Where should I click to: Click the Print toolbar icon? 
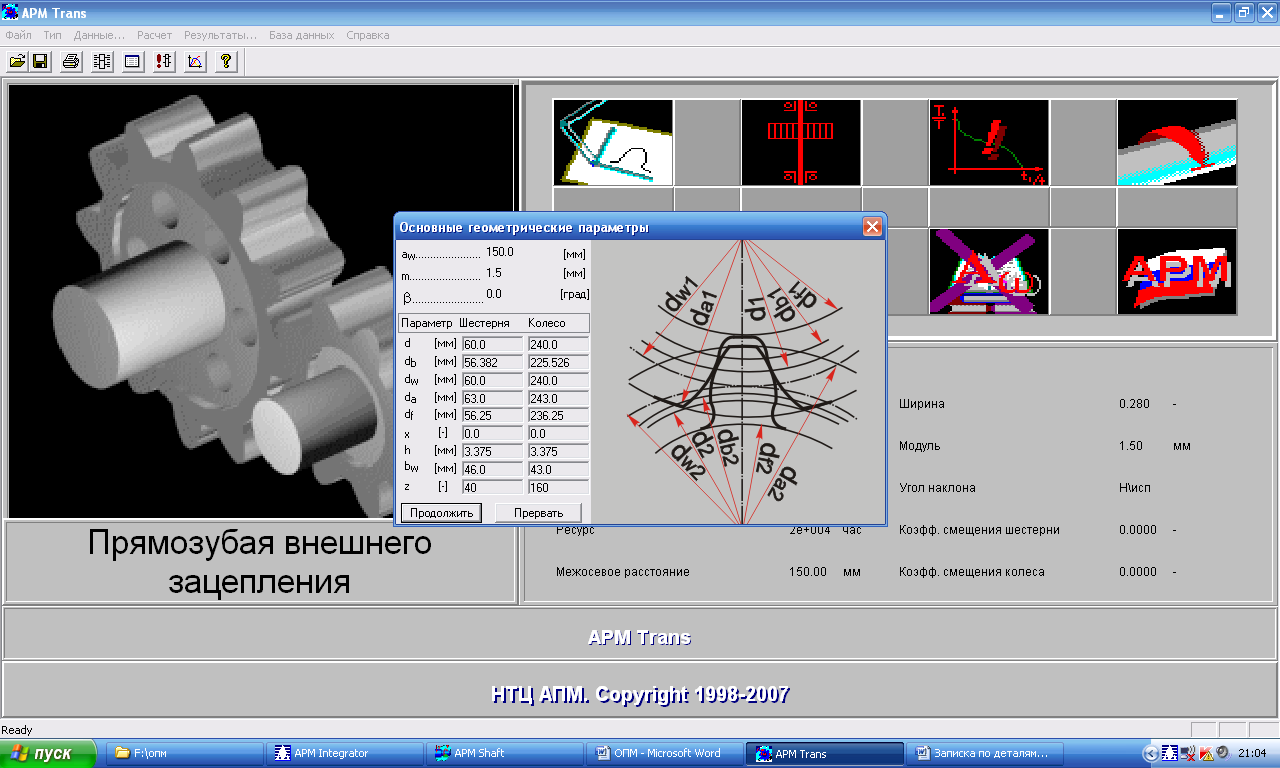coord(71,62)
